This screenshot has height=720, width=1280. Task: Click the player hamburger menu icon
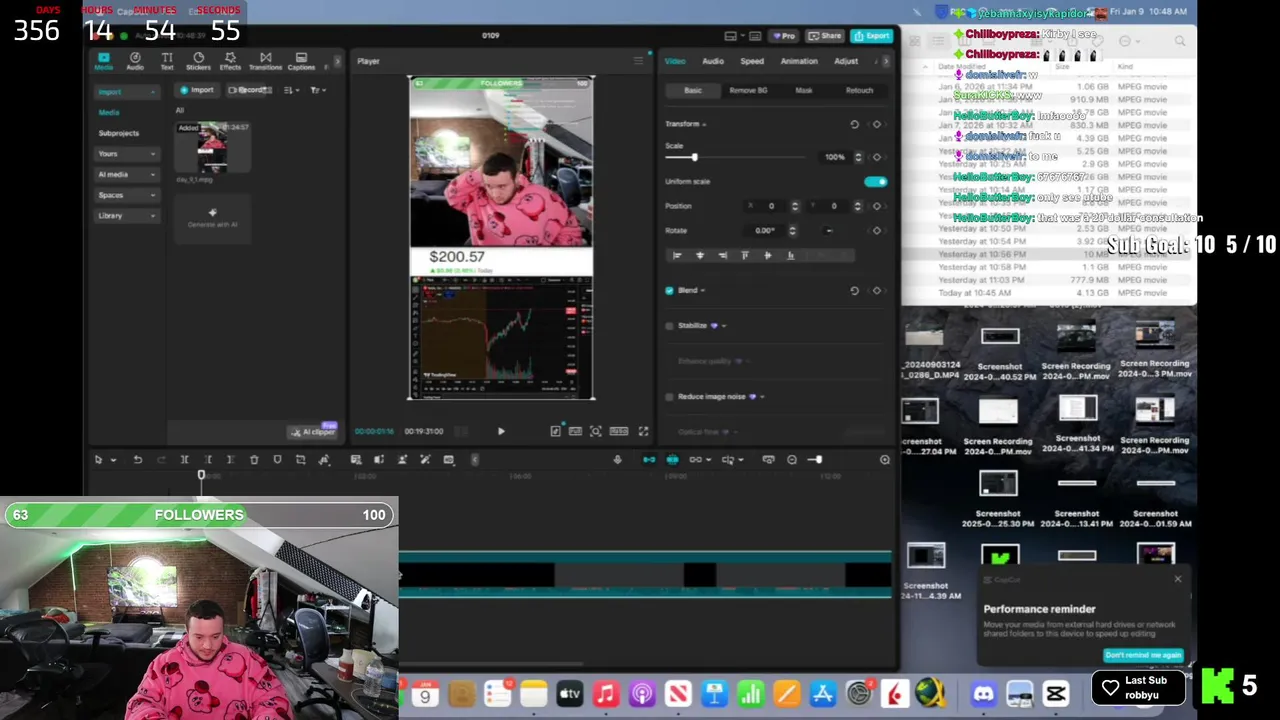click(638, 61)
